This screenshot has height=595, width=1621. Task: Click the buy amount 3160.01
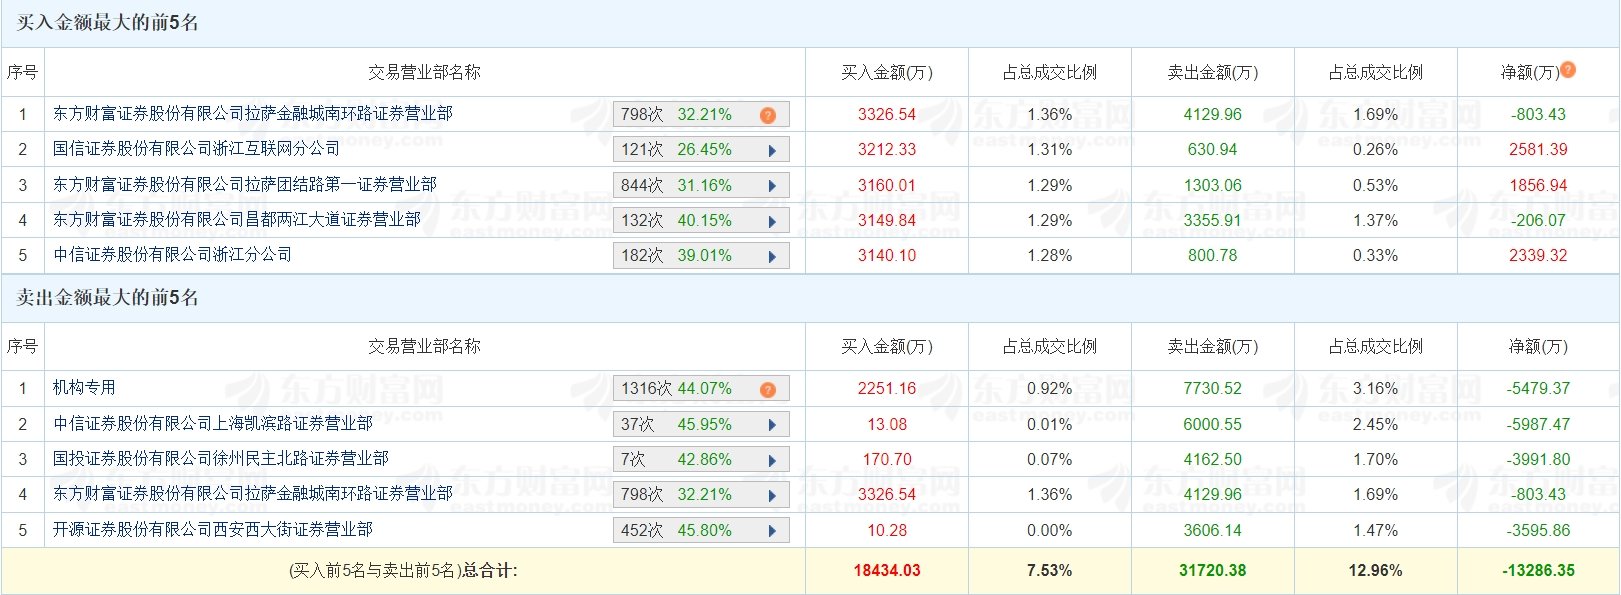tap(887, 185)
